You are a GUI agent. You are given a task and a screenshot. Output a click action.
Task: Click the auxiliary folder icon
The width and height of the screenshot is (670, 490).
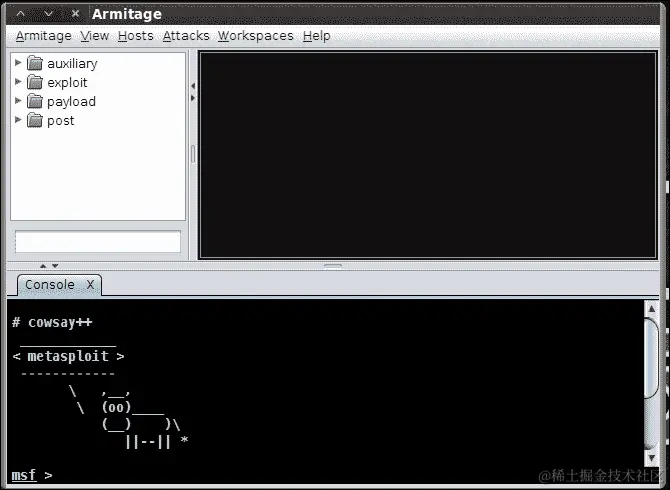[35, 63]
